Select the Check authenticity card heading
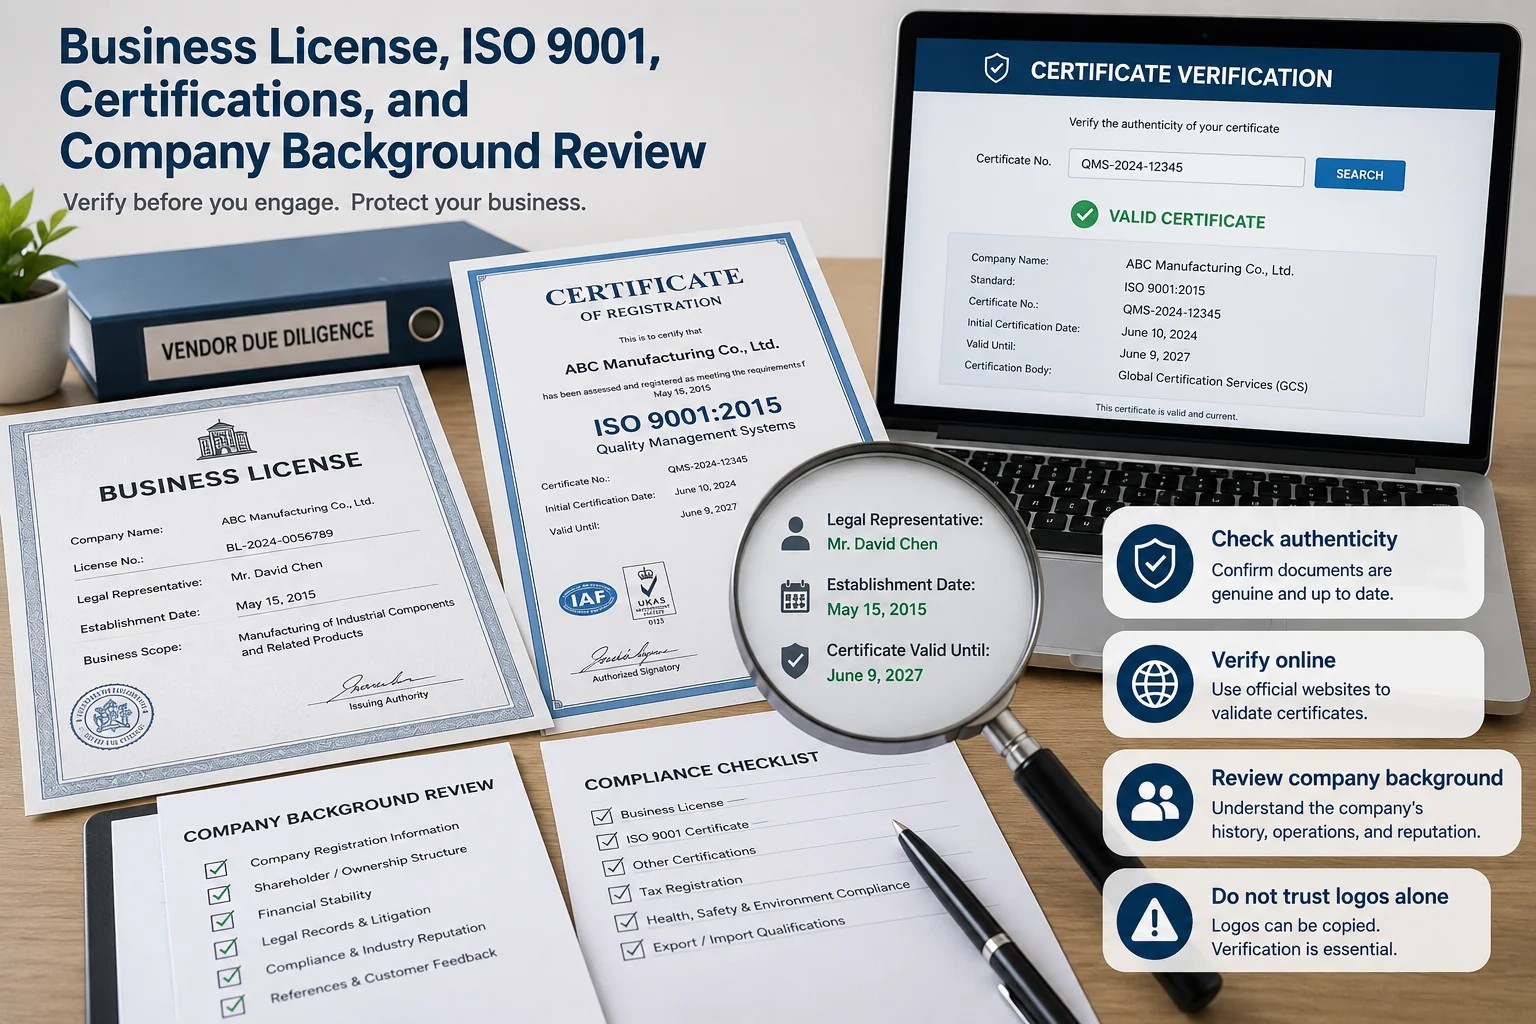 coord(1304,539)
